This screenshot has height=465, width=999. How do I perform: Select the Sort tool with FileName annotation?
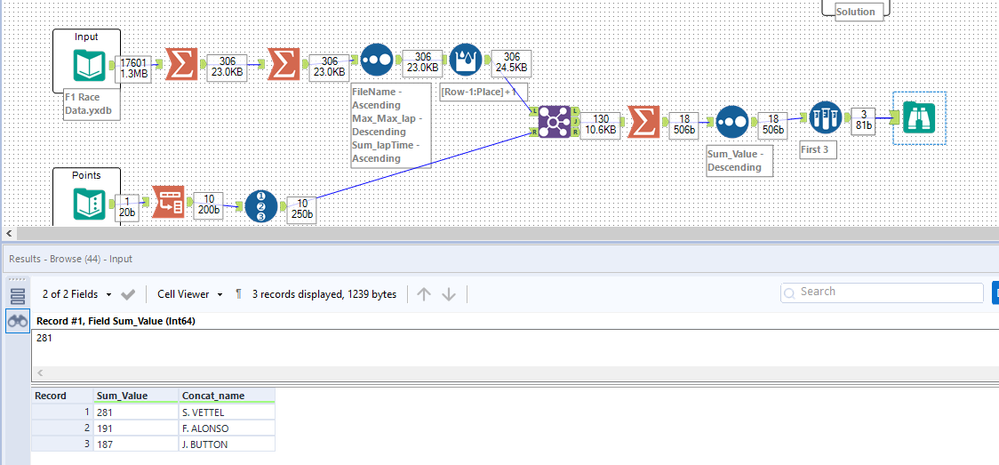[x=377, y=60]
